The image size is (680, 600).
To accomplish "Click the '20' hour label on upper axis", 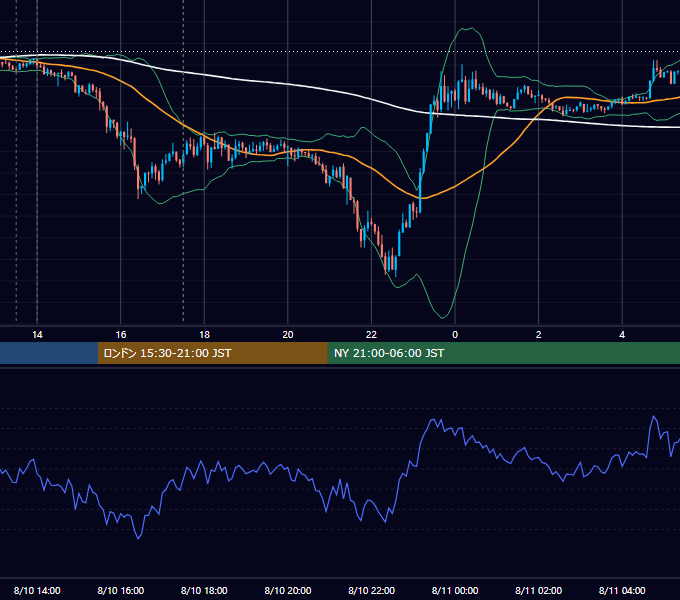I will pos(288,335).
